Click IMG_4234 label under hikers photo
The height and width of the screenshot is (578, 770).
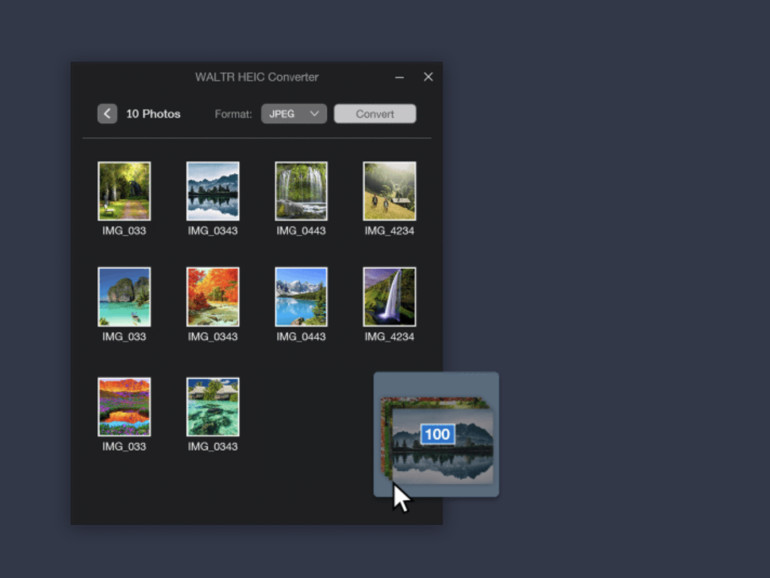pos(389,231)
